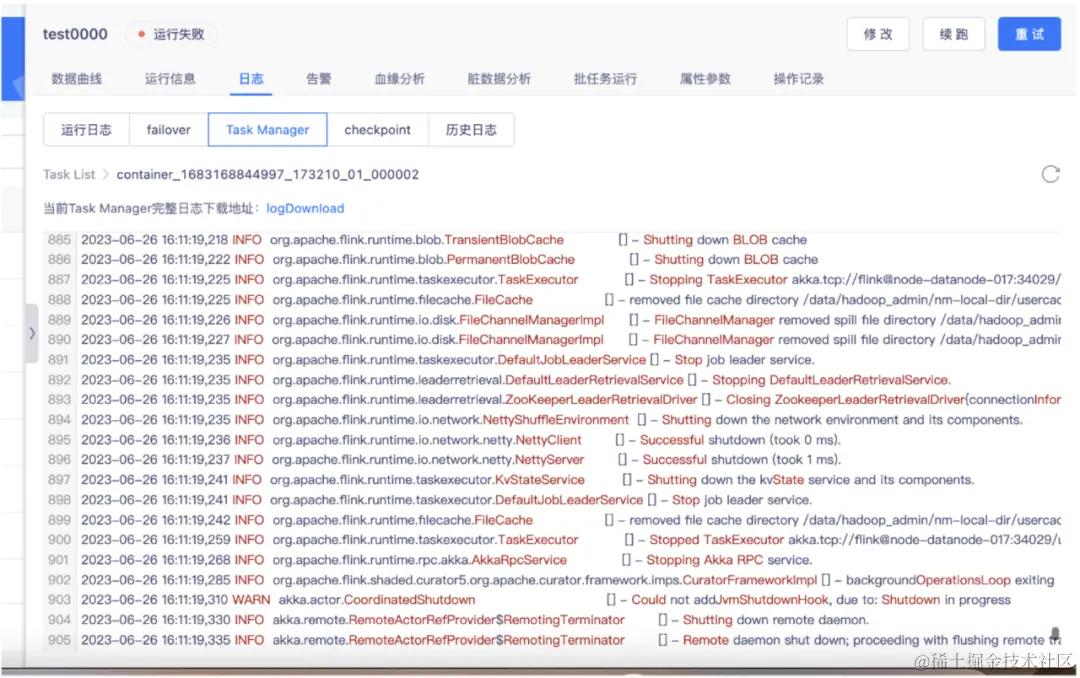Click log line 885 TransientBlobCache
Screen dimensions: 1080x678
[551, 240]
